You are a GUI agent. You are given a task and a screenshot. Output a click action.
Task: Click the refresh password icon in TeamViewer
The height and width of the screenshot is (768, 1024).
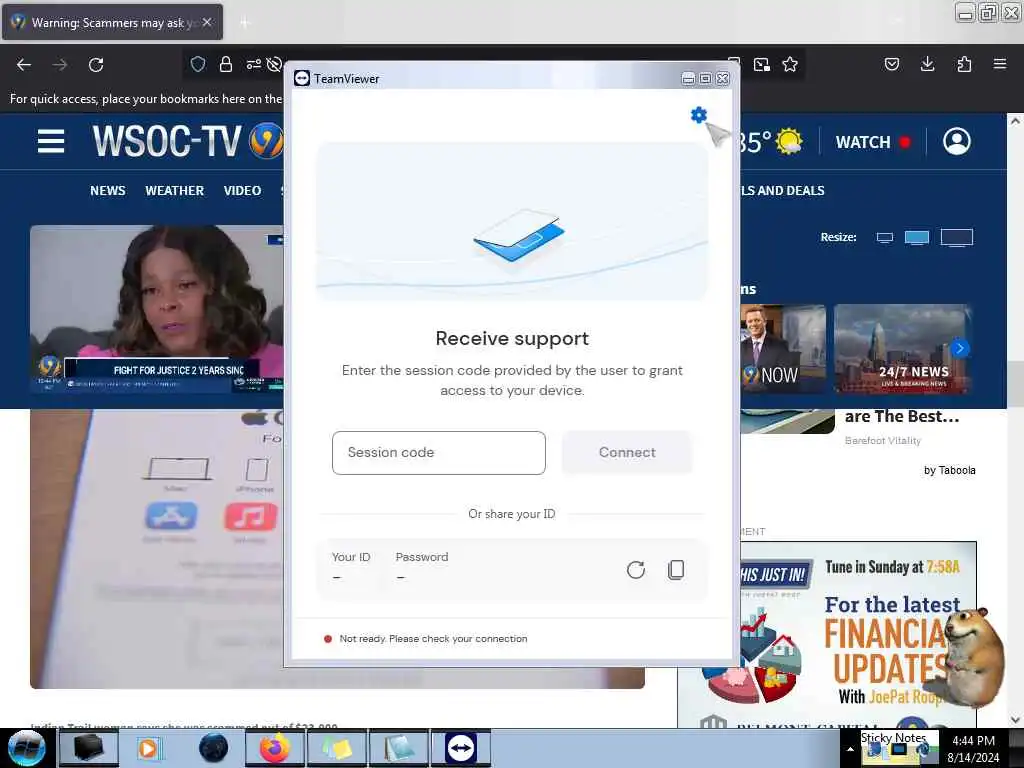(x=635, y=569)
